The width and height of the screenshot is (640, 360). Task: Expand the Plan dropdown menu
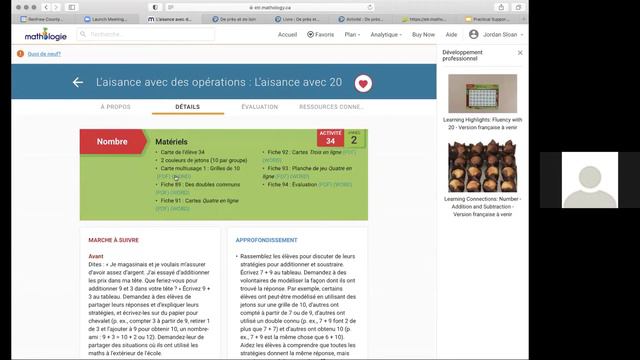coord(352,35)
